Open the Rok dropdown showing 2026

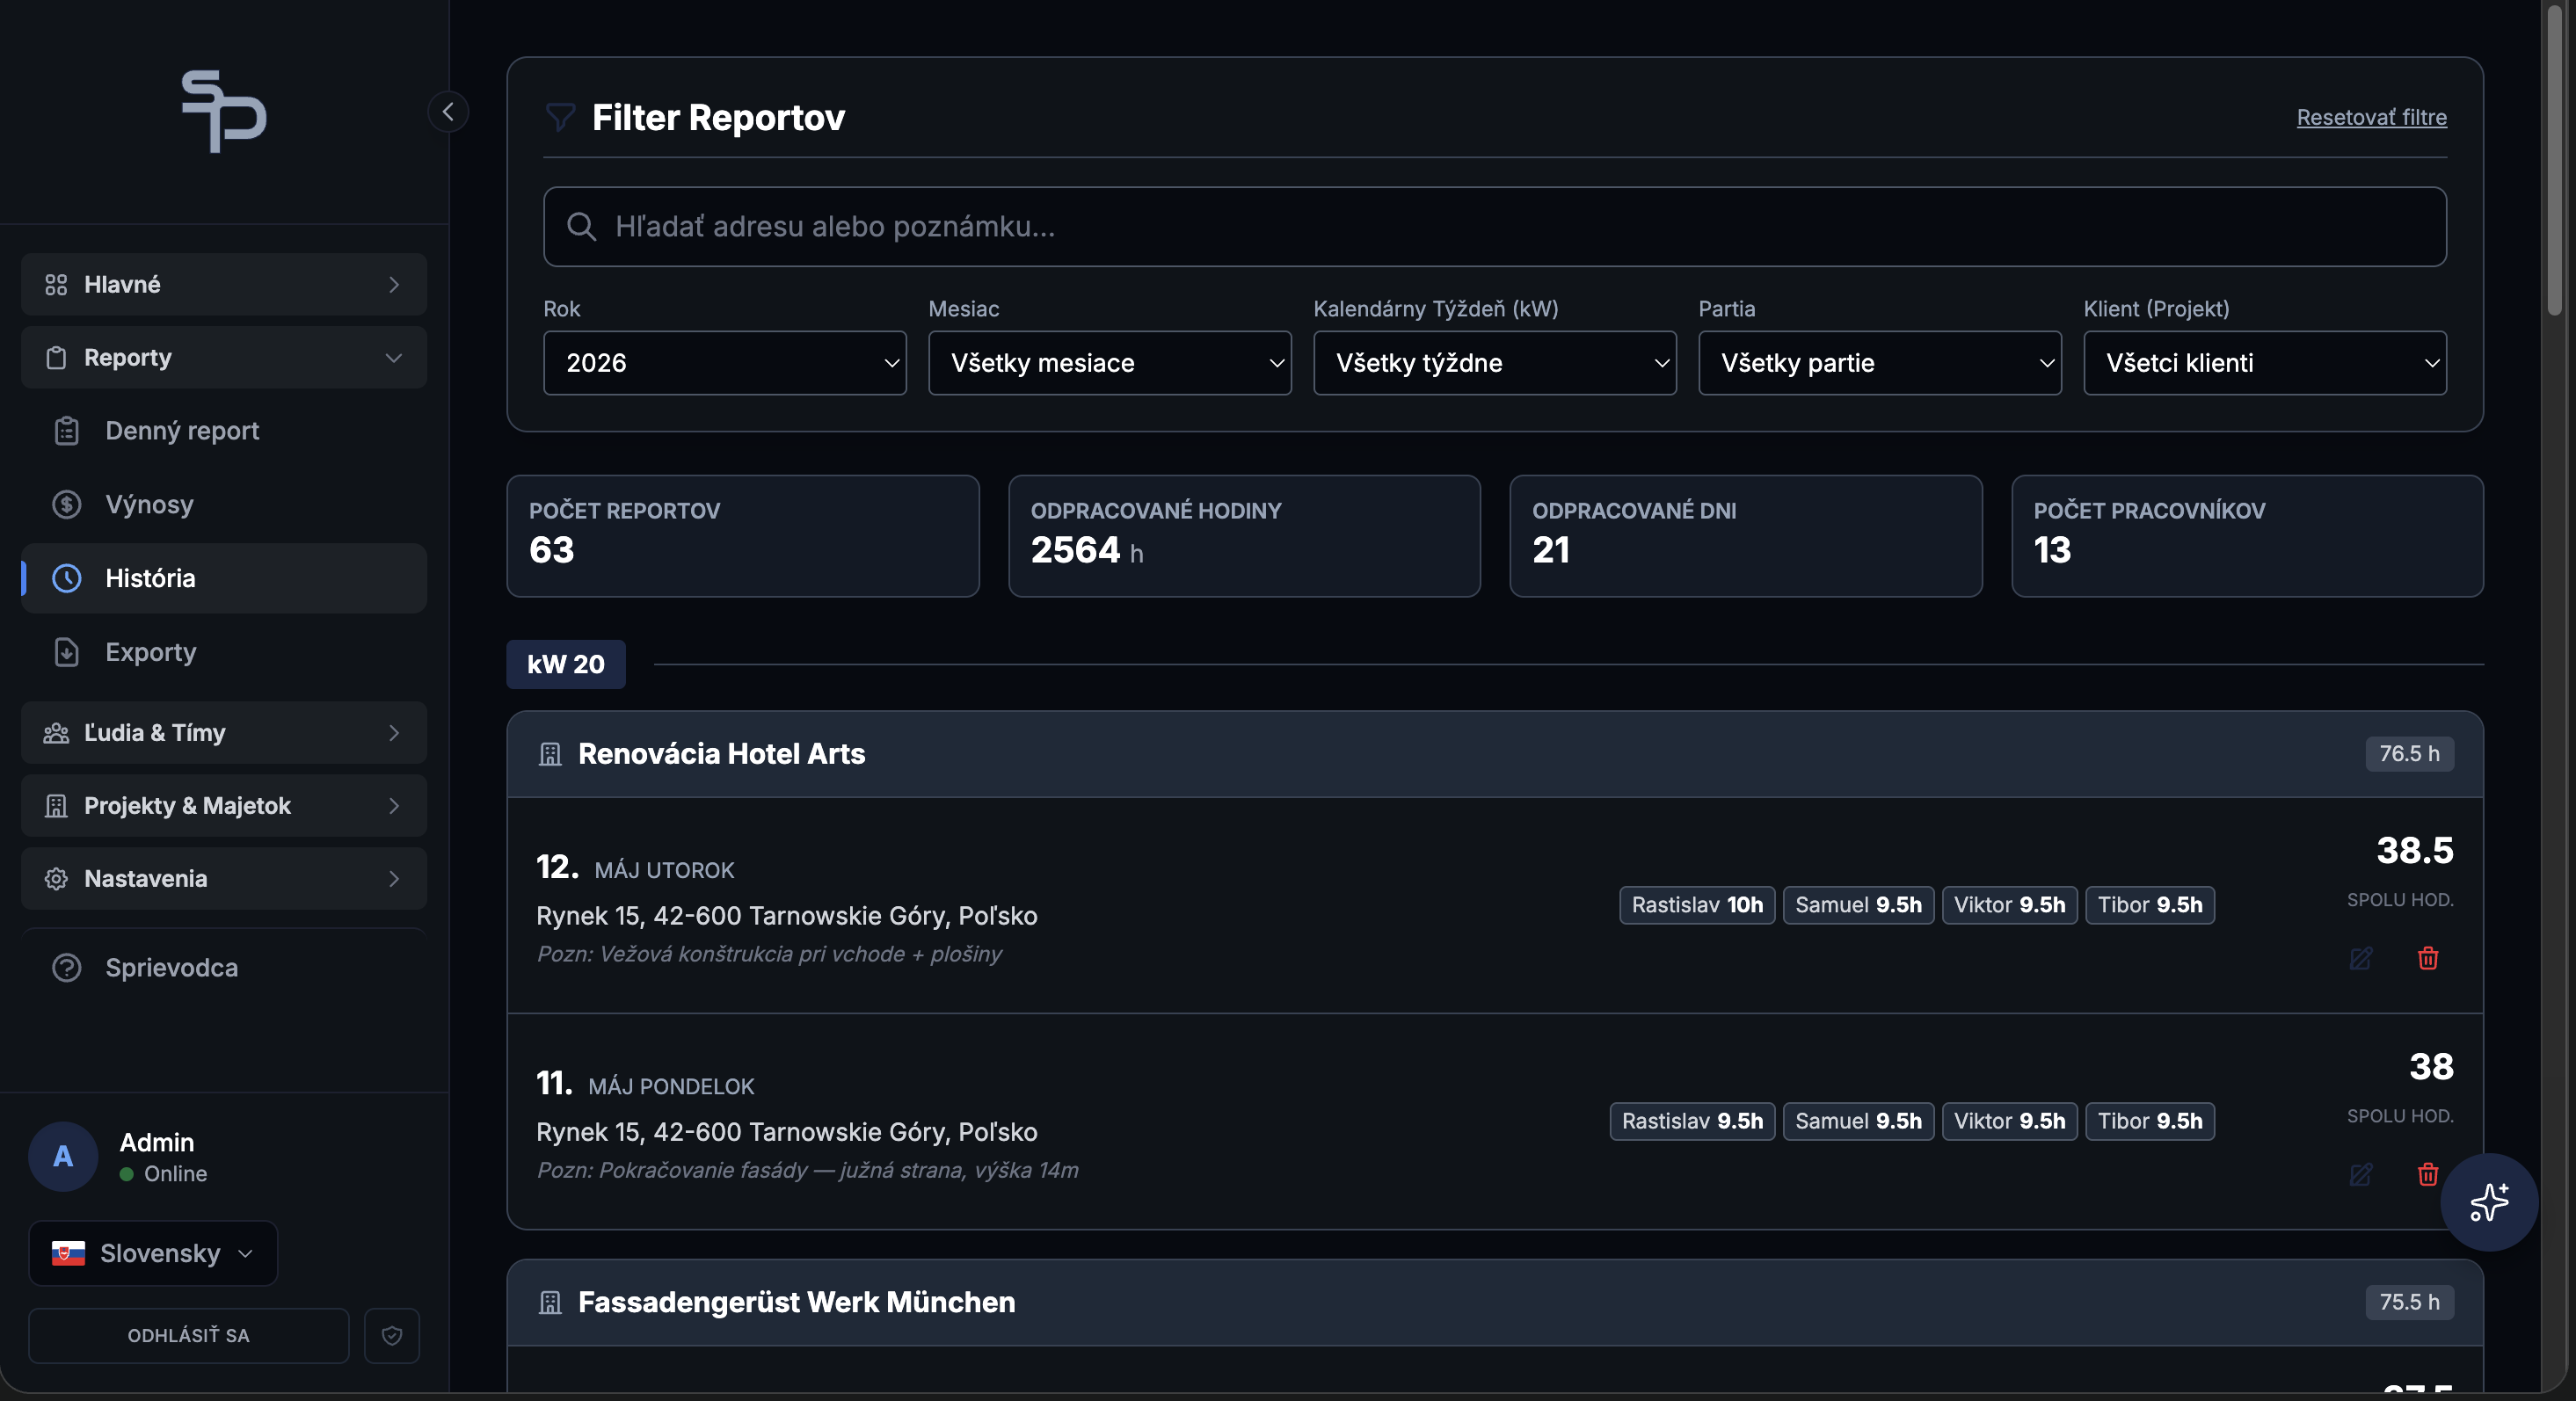pyautogui.click(x=725, y=363)
